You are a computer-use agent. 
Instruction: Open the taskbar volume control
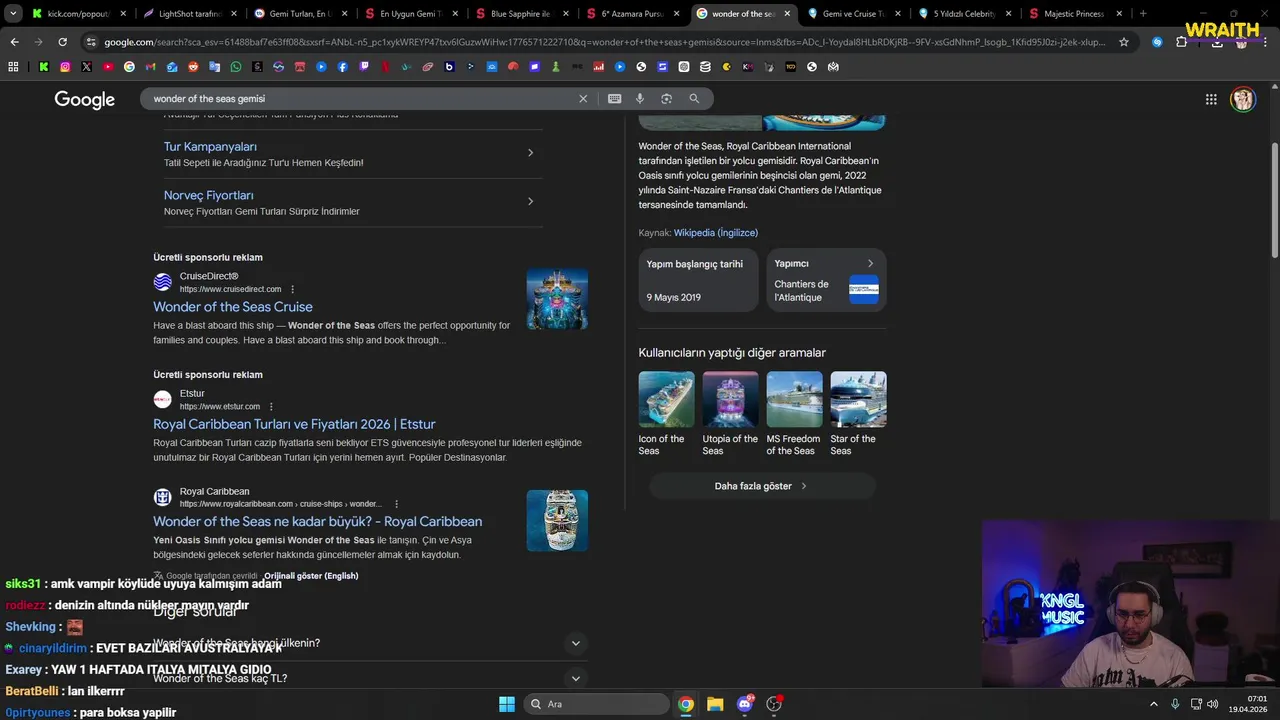pyautogui.click(x=1213, y=704)
